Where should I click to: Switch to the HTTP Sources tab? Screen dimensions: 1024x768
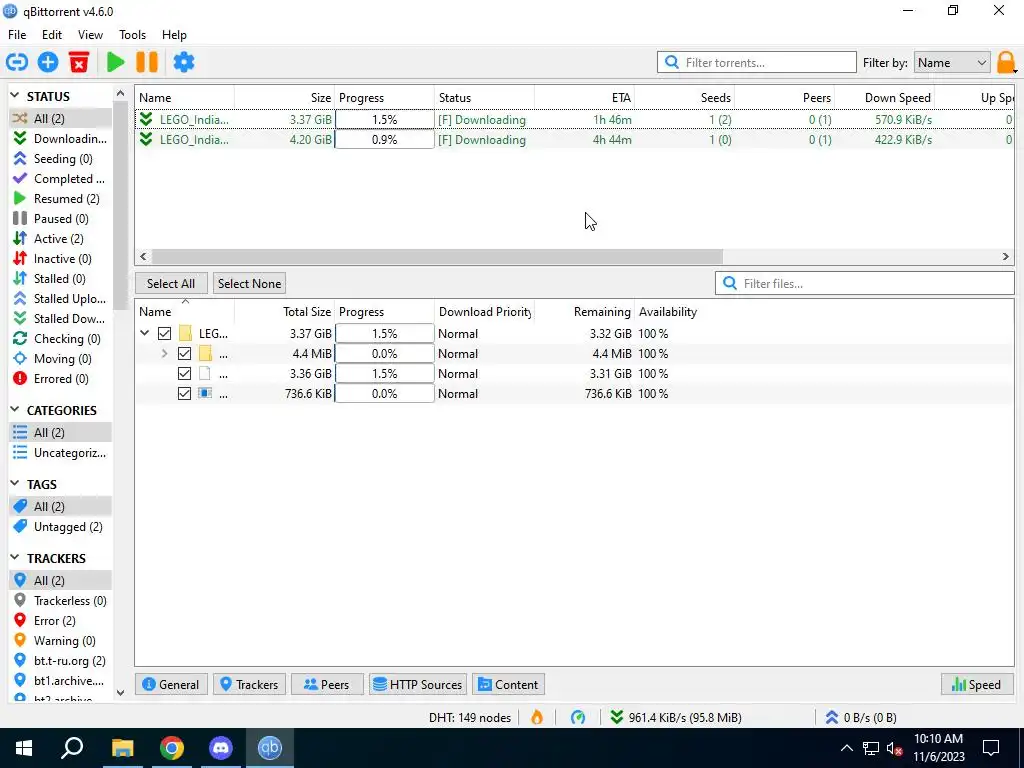[x=418, y=684]
